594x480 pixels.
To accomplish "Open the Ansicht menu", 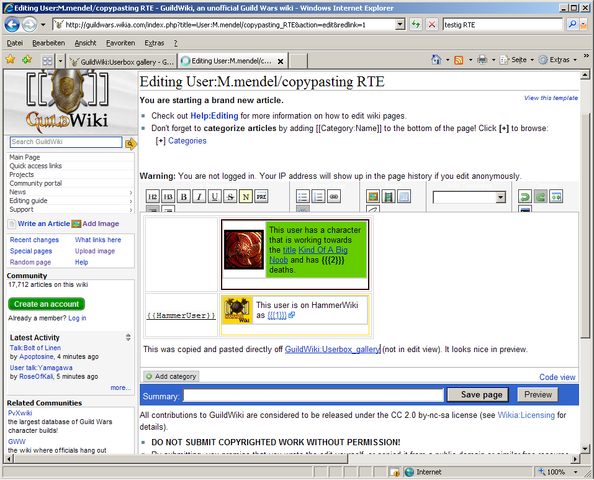I will tap(85, 43).
